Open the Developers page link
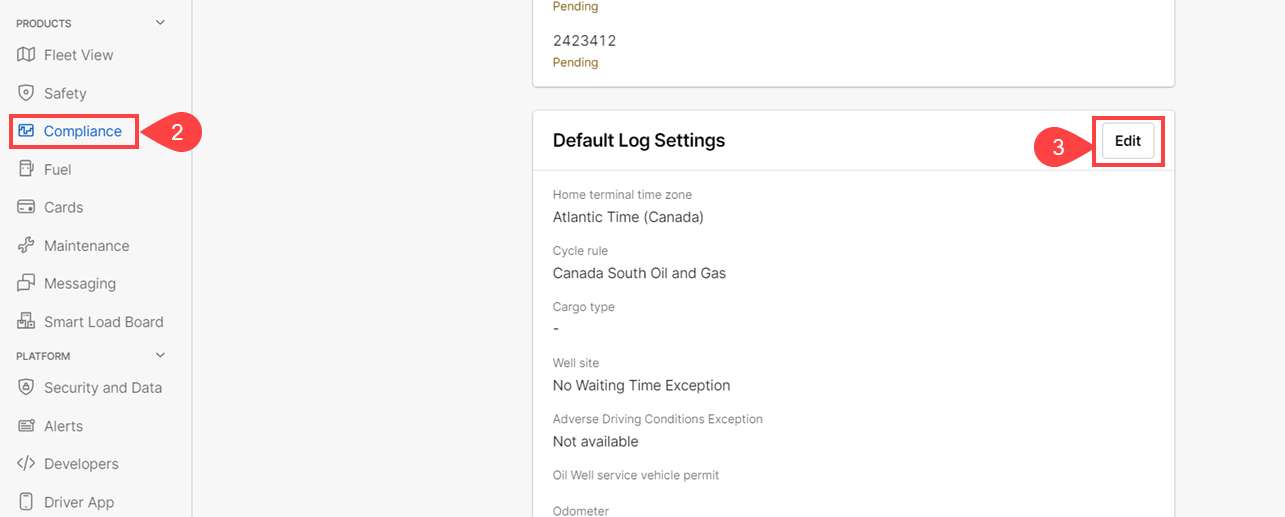1285x517 pixels. click(81, 464)
